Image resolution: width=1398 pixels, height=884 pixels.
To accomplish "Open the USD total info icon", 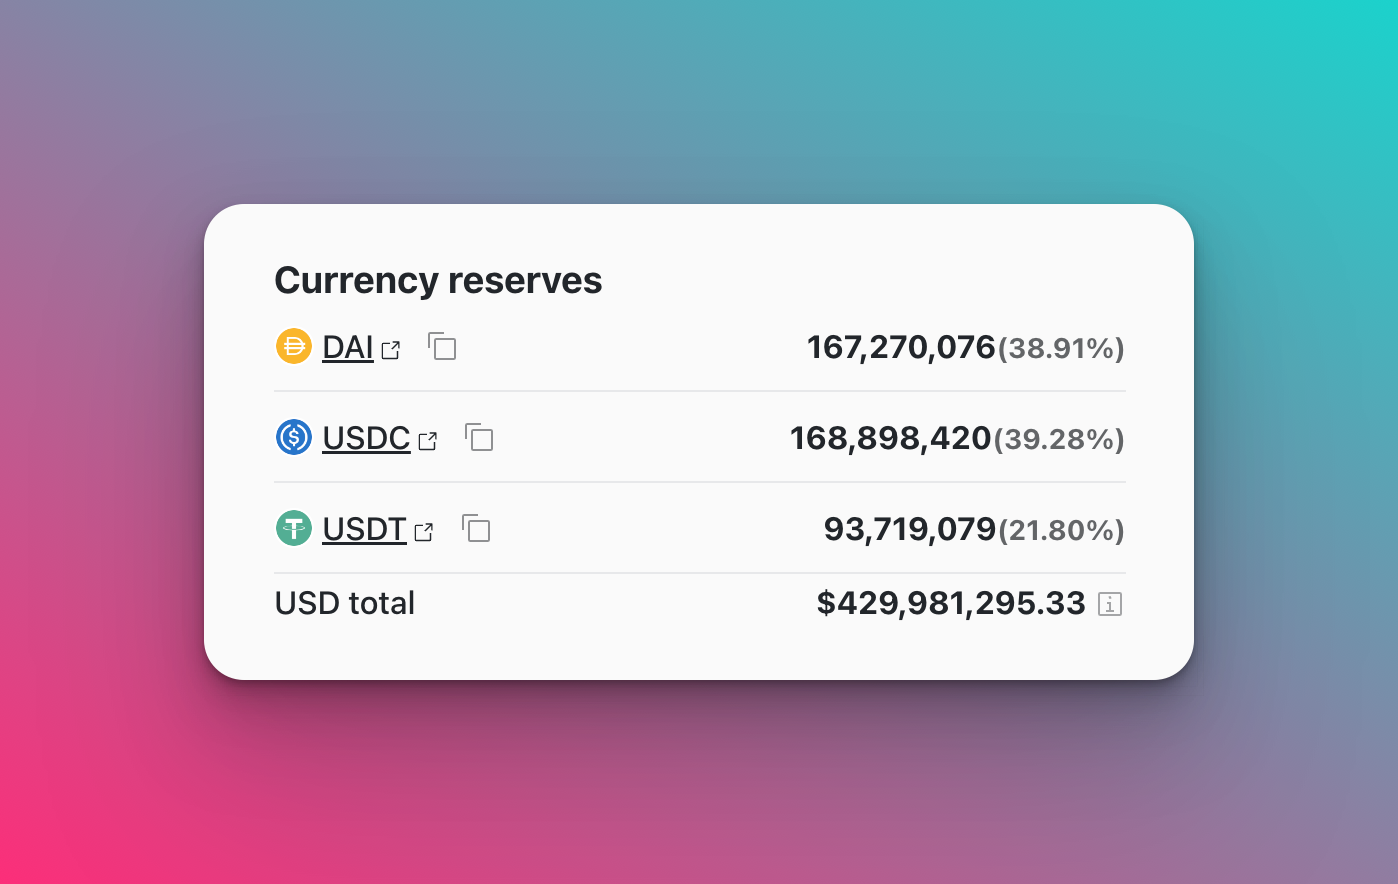I will [1110, 604].
